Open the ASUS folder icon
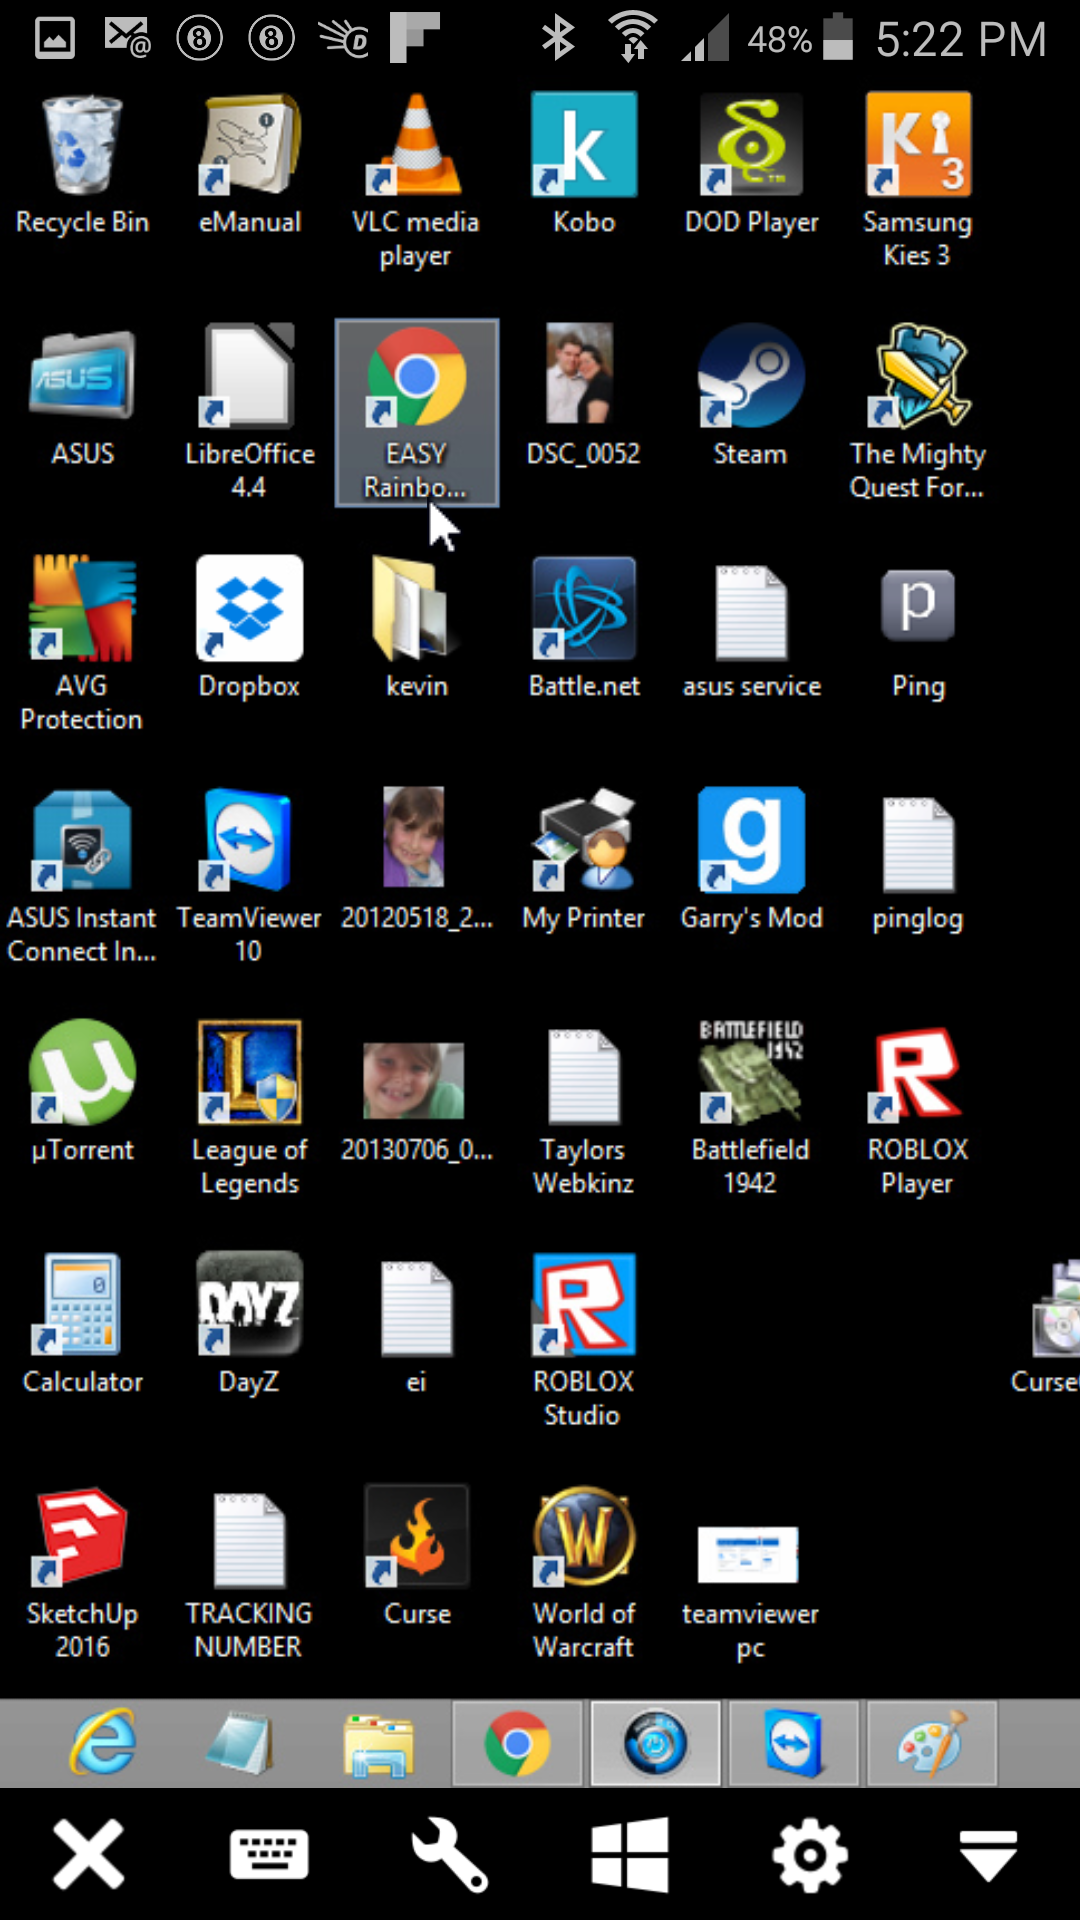This screenshot has height=1920, width=1080. [82, 397]
